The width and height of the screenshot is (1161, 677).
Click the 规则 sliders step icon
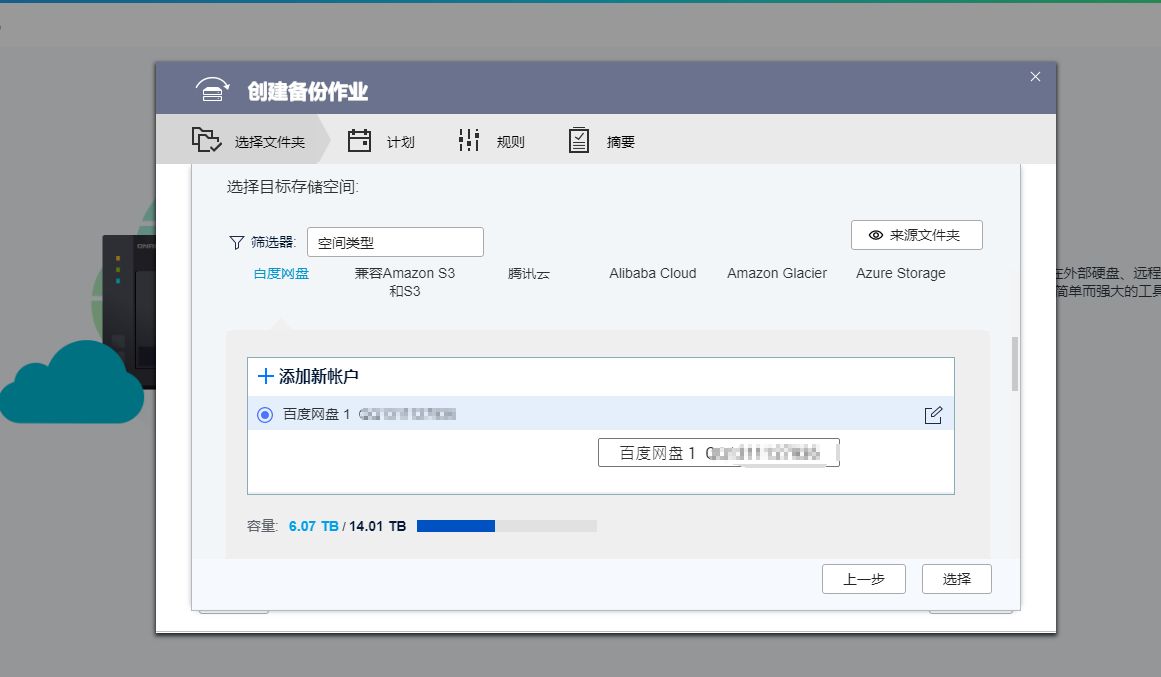coord(467,140)
